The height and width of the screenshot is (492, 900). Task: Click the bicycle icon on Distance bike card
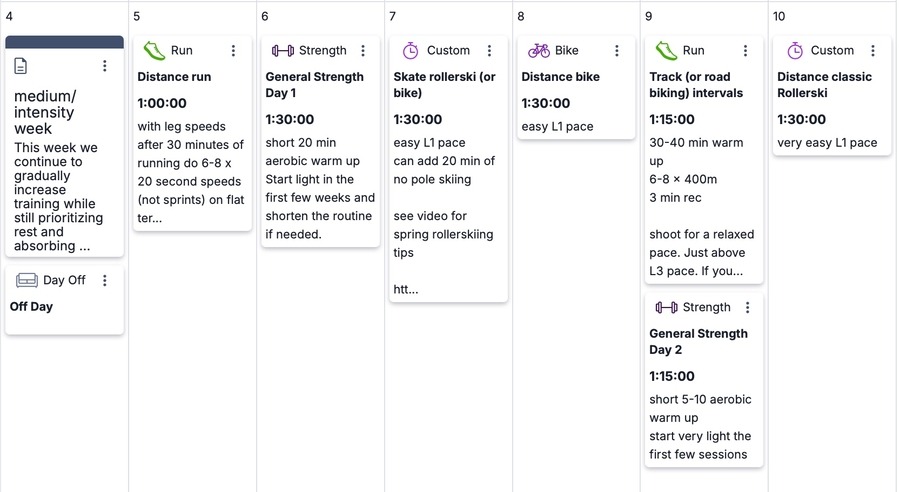click(x=538, y=51)
